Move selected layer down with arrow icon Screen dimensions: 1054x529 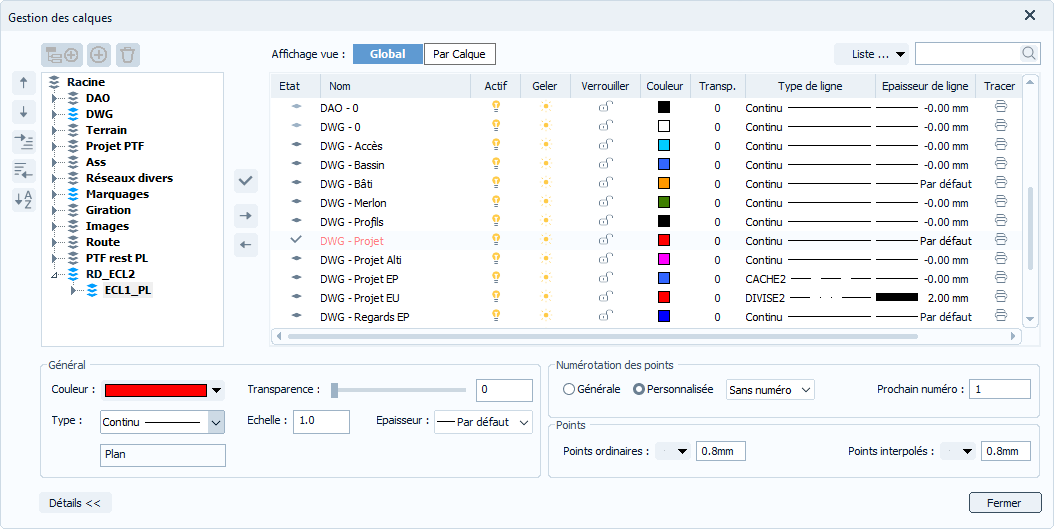click(24, 112)
